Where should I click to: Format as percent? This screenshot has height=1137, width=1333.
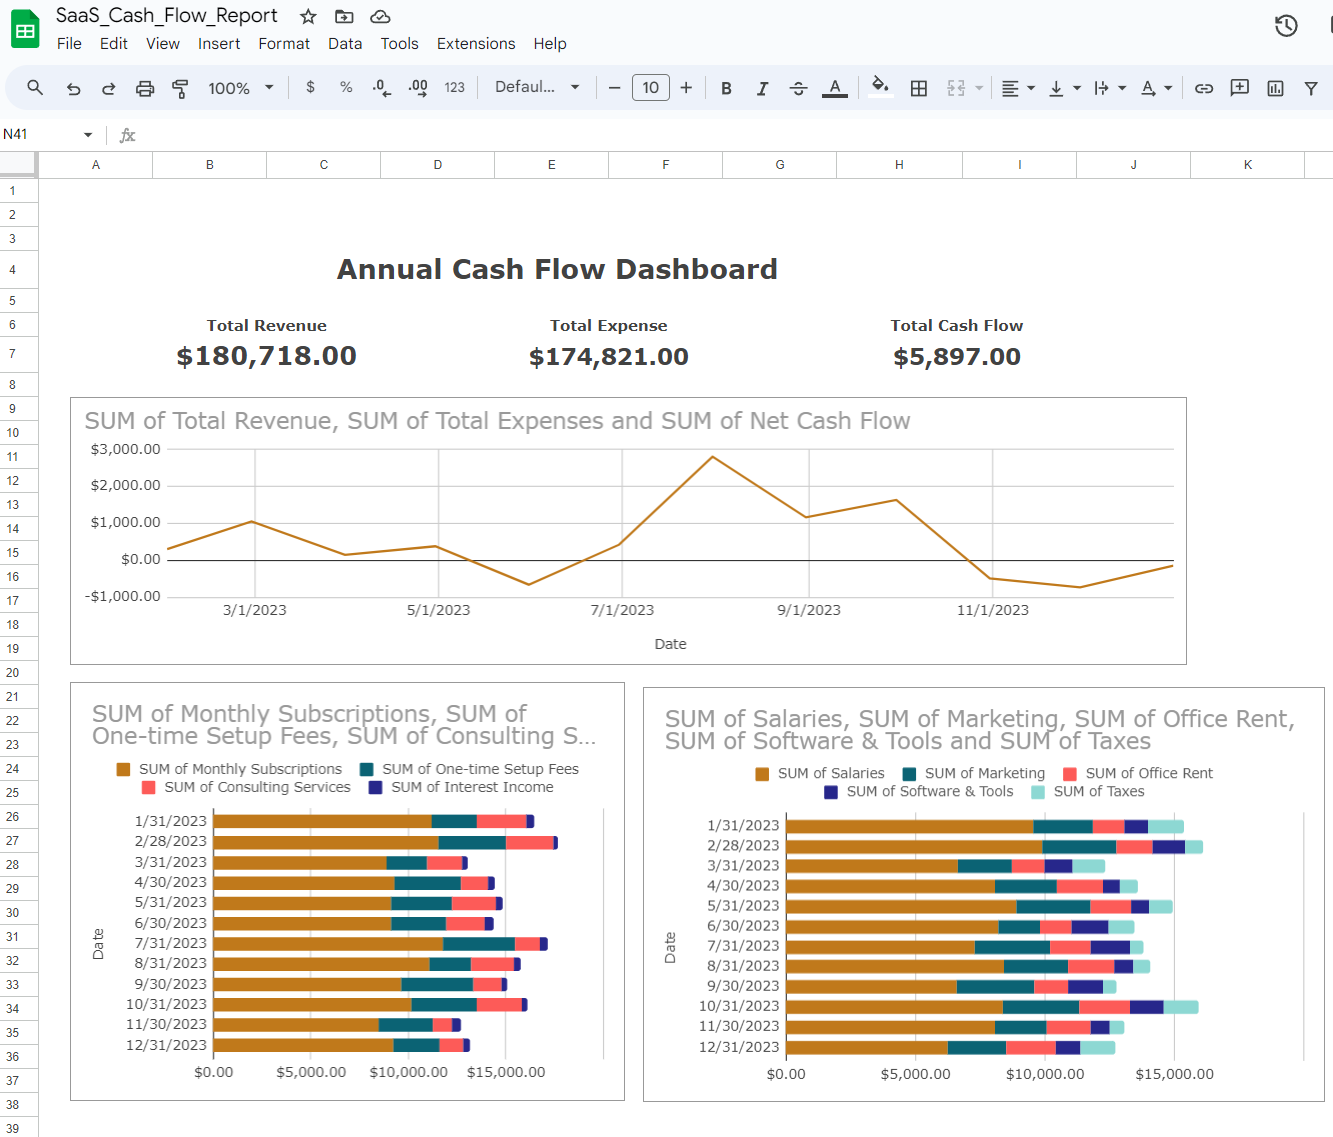click(x=346, y=87)
